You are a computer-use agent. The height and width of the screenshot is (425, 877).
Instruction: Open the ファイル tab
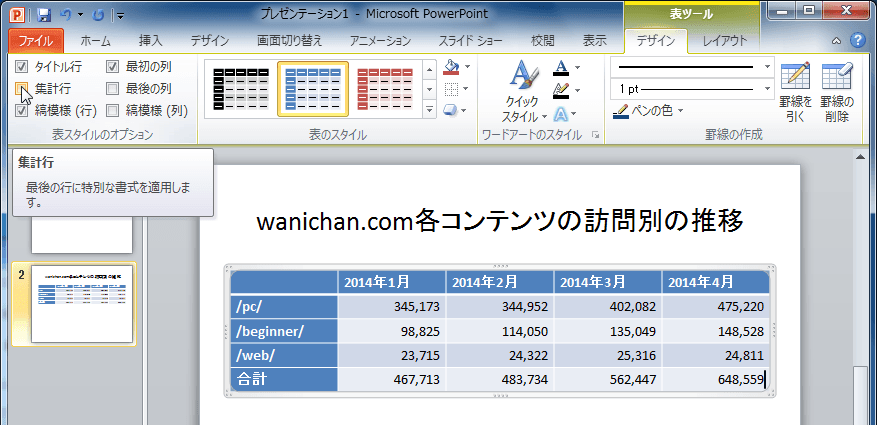(36, 41)
